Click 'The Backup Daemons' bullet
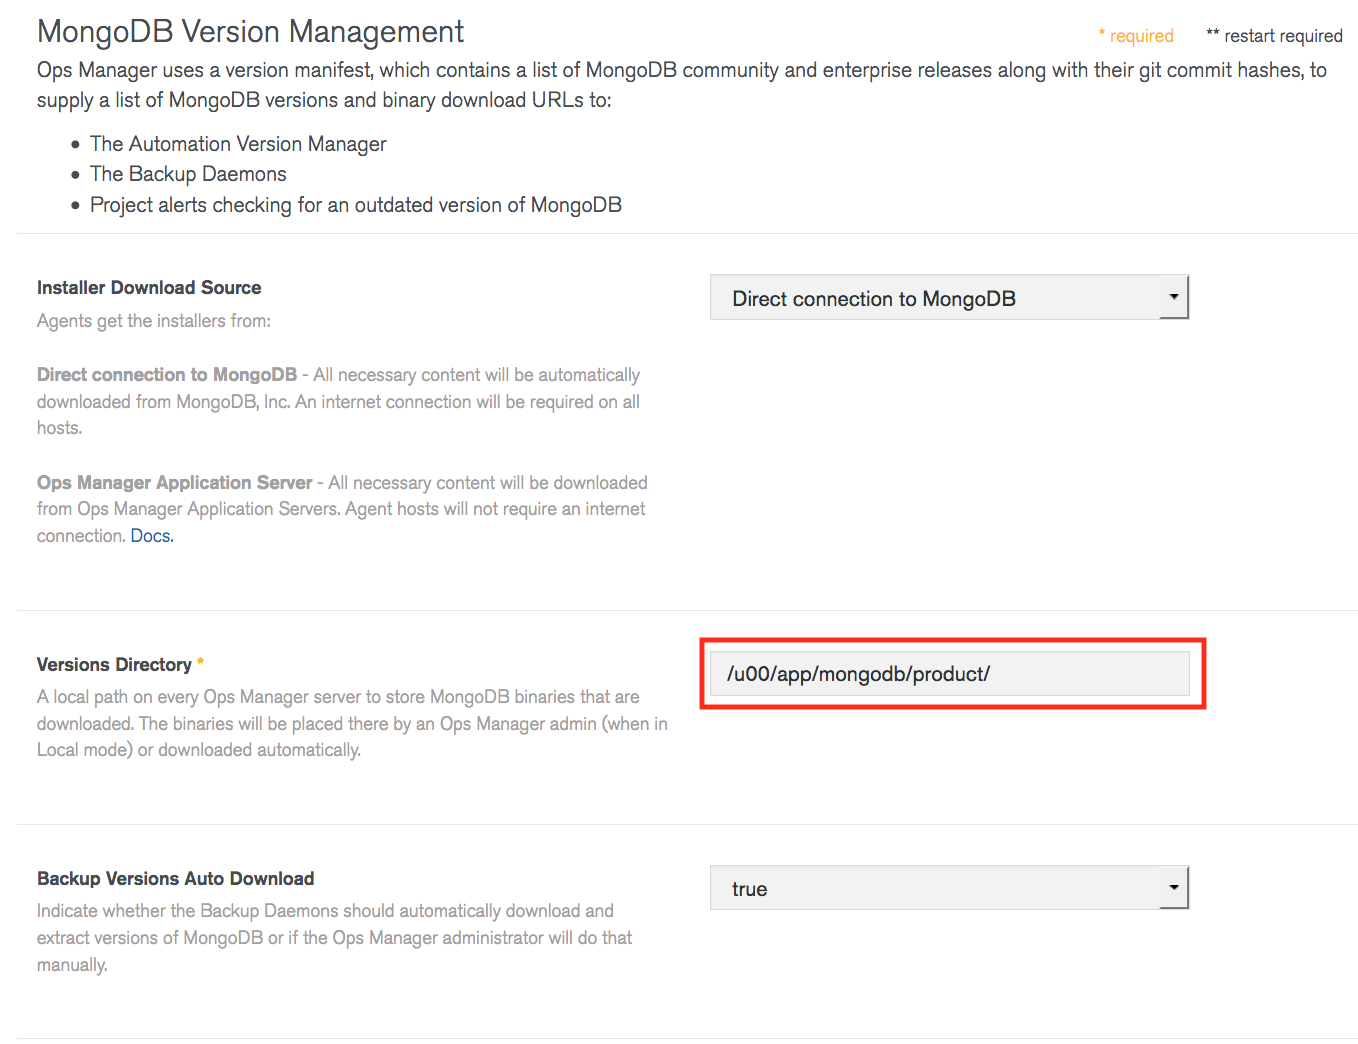Screen dimensions: 1358x1044 click(188, 174)
